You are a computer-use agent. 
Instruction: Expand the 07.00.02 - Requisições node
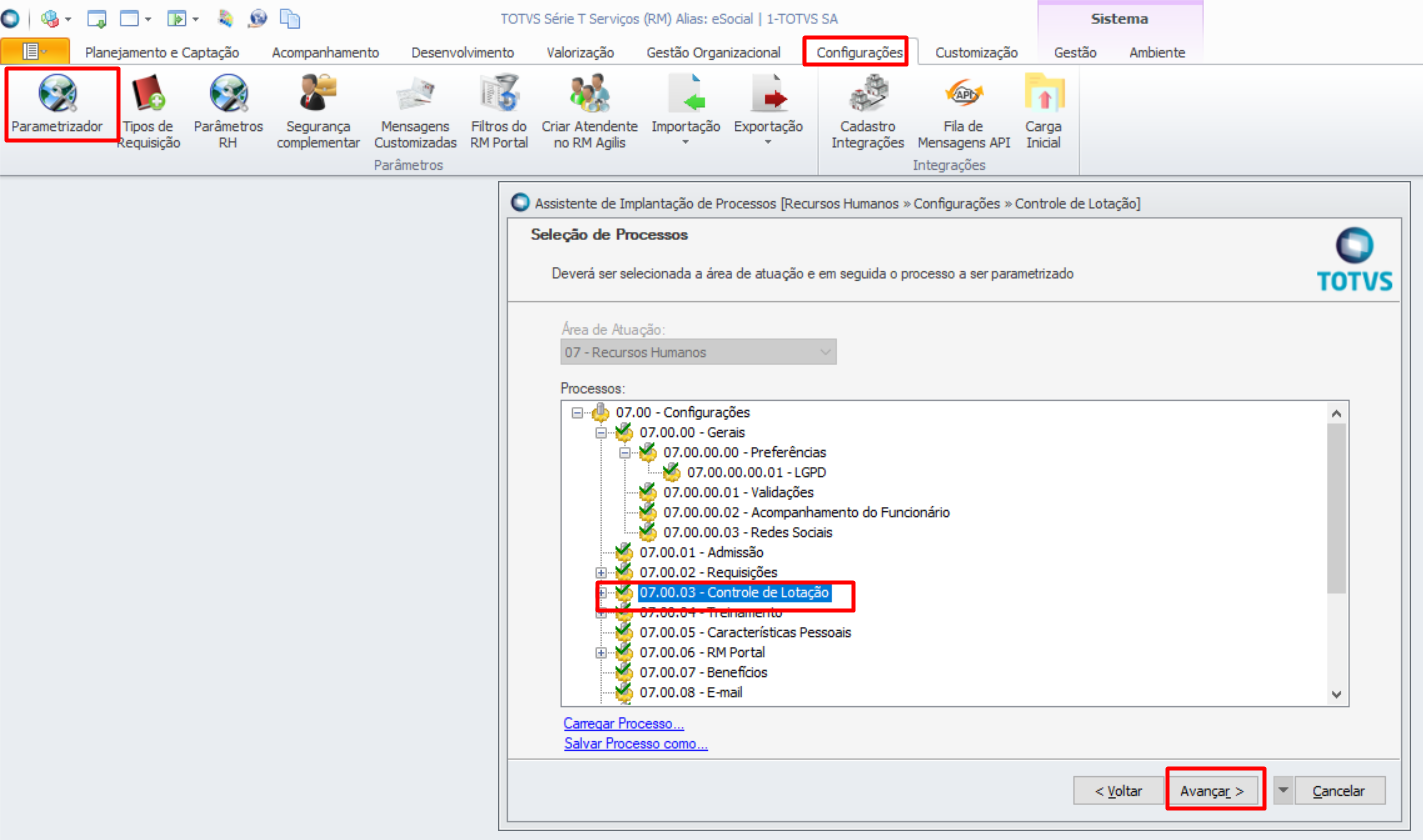point(601,572)
